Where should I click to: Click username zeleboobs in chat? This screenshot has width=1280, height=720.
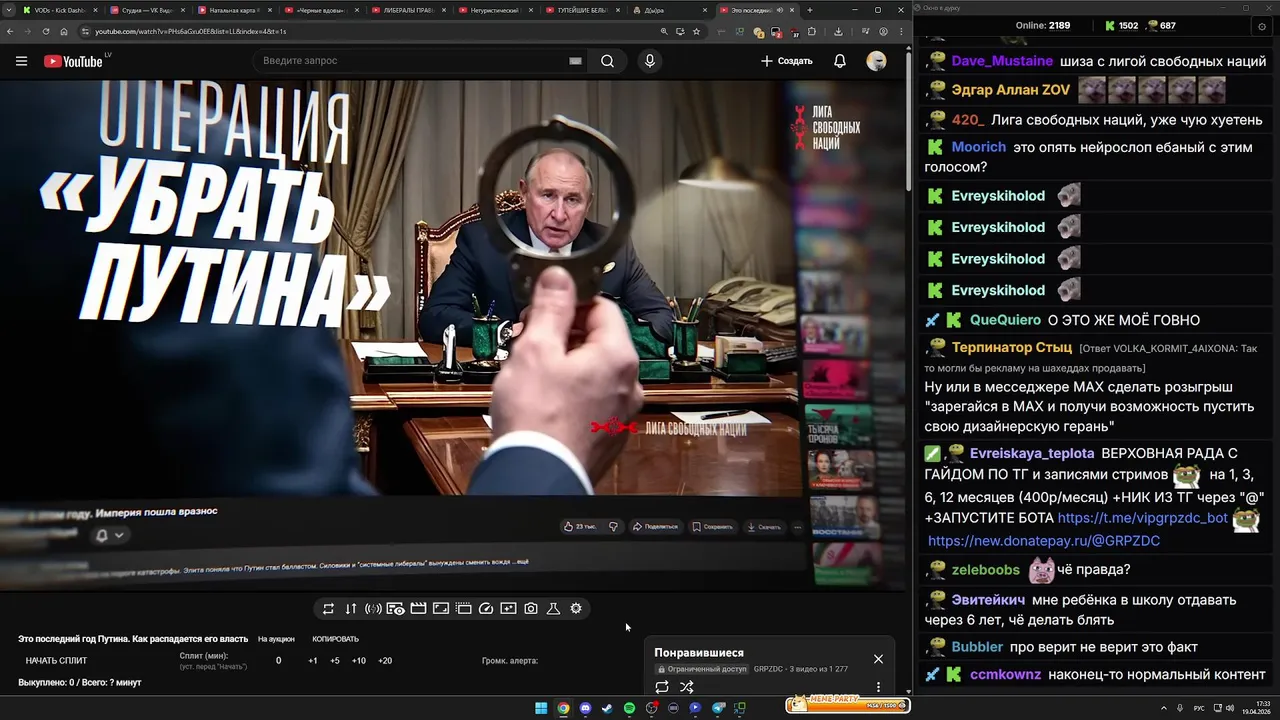point(985,570)
